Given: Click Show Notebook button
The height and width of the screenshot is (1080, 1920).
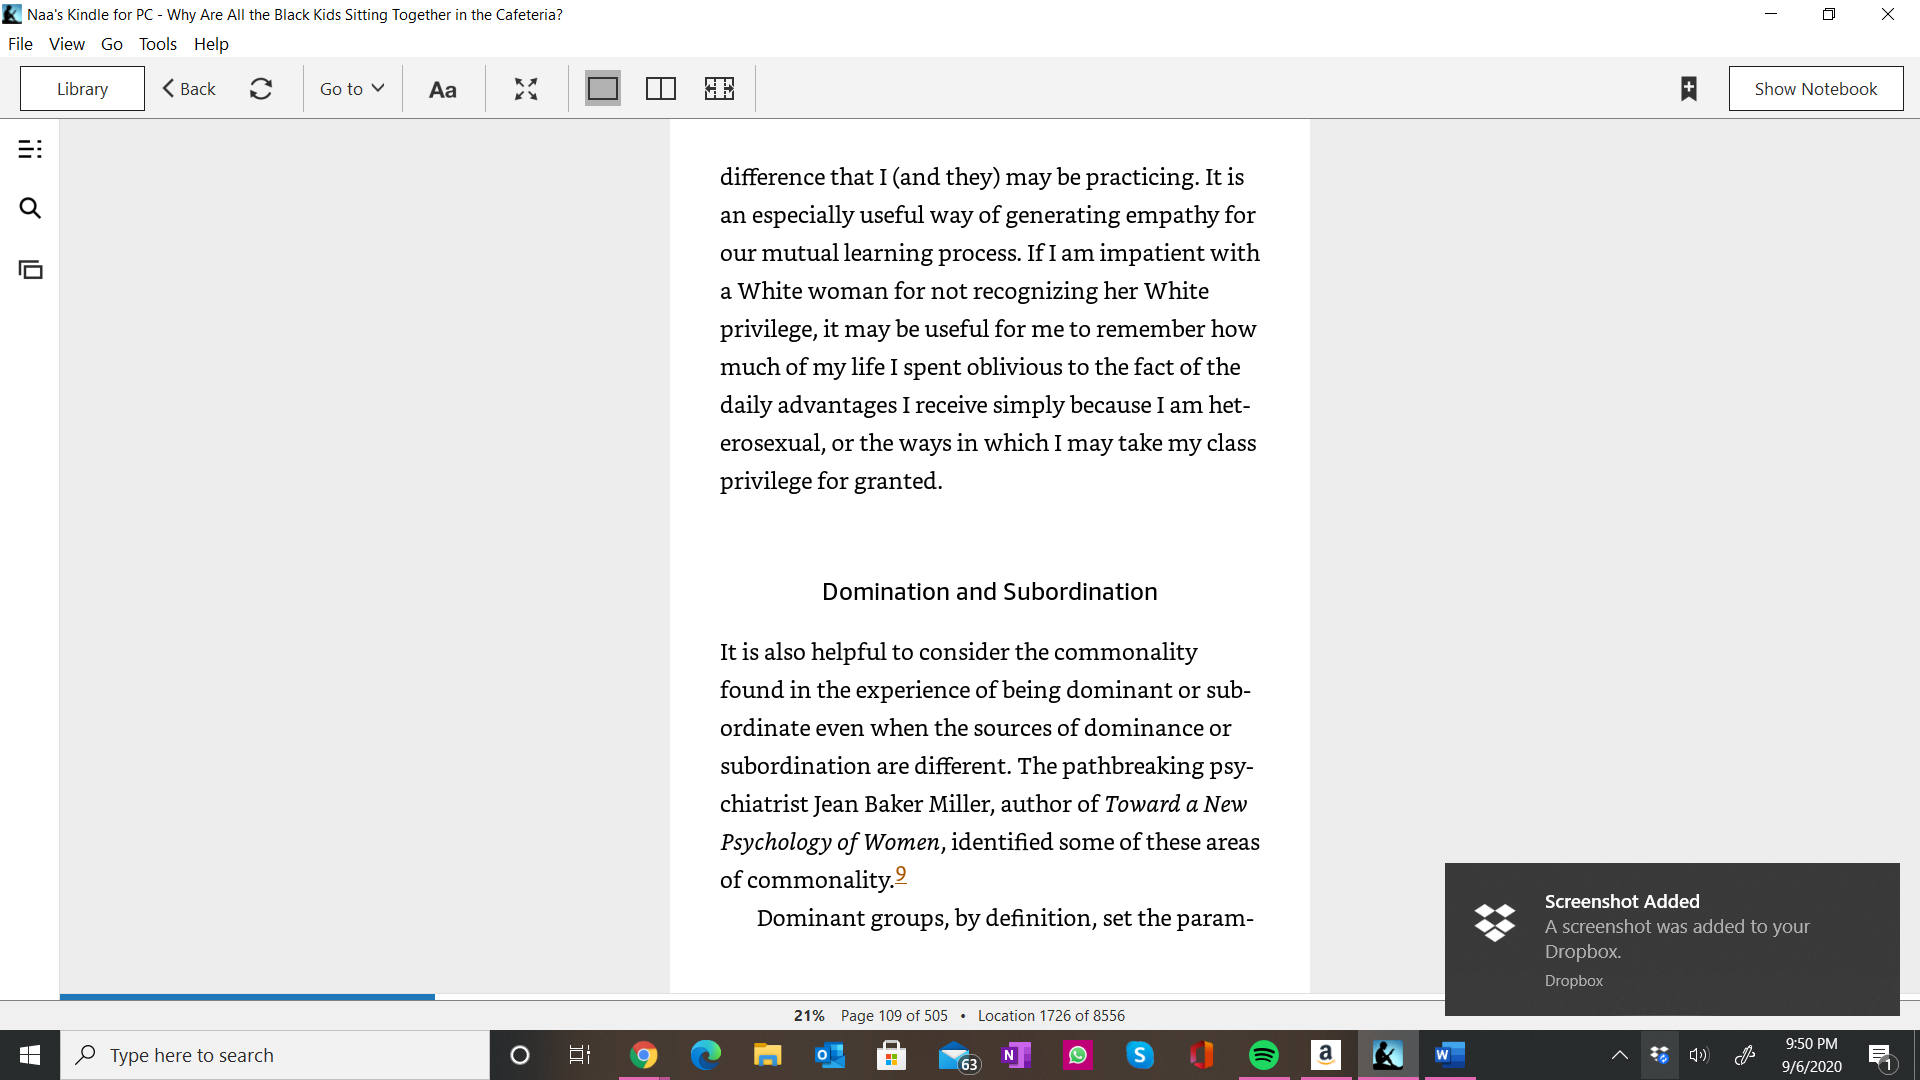Looking at the screenshot, I should (1815, 89).
